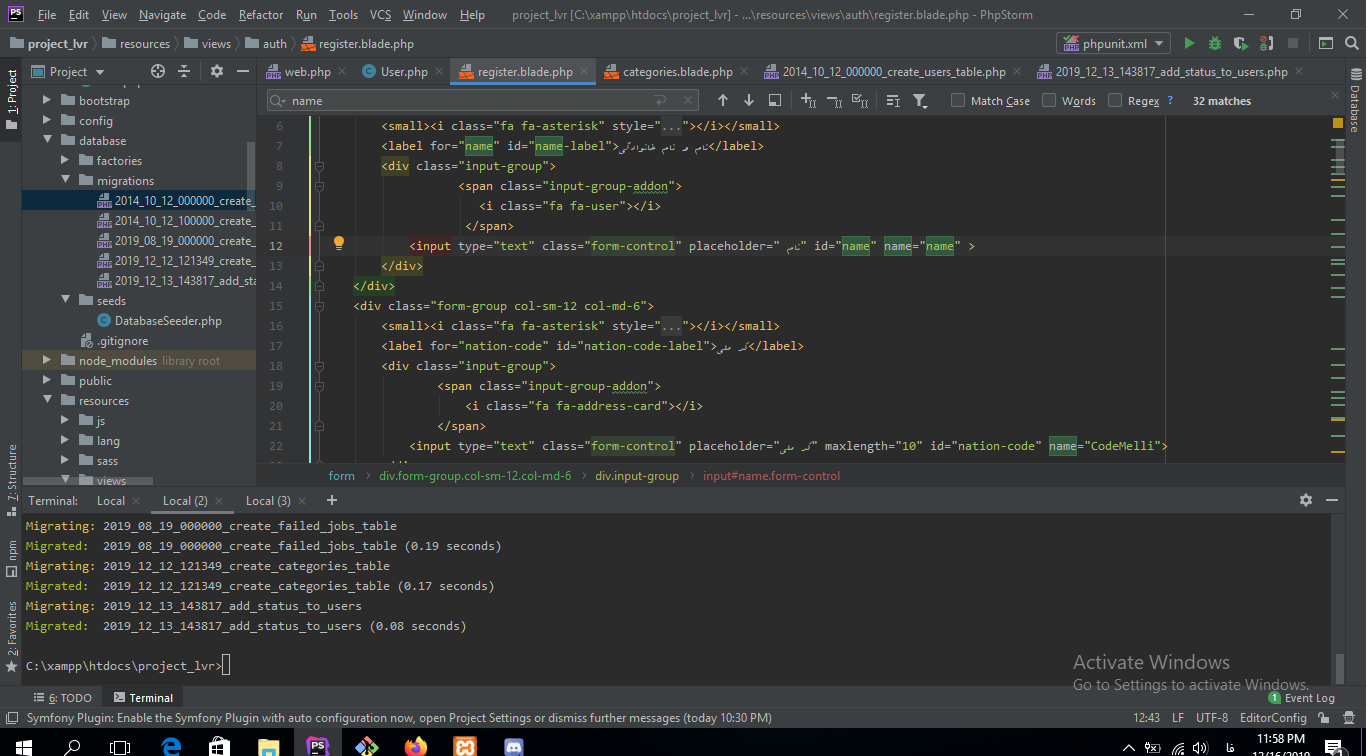Go to next search occurrence

tap(749, 100)
